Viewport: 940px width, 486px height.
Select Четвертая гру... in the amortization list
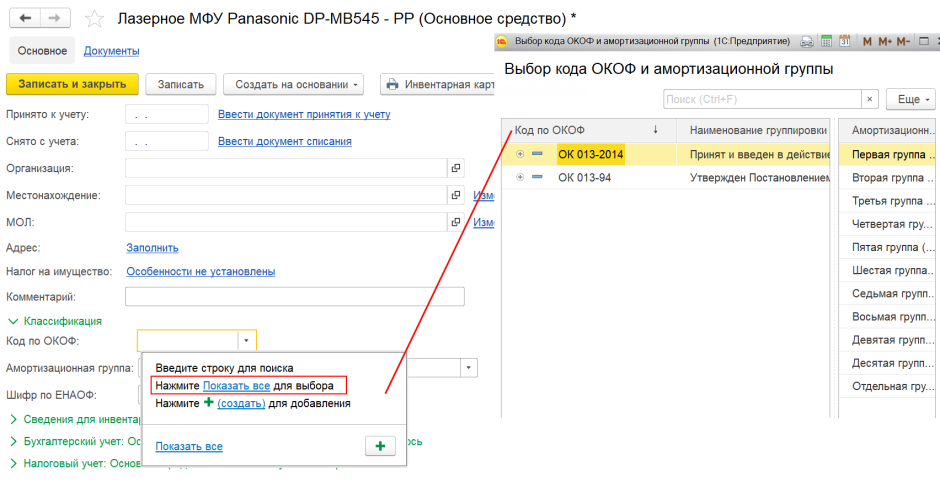(x=888, y=224)
